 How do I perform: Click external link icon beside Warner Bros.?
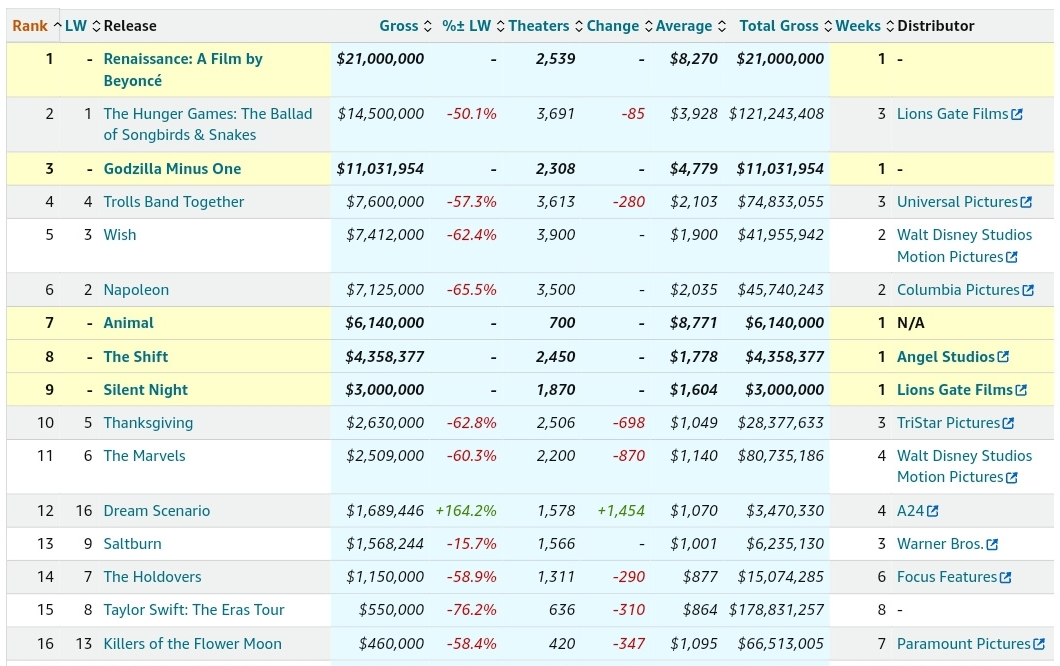click(992, 544)
